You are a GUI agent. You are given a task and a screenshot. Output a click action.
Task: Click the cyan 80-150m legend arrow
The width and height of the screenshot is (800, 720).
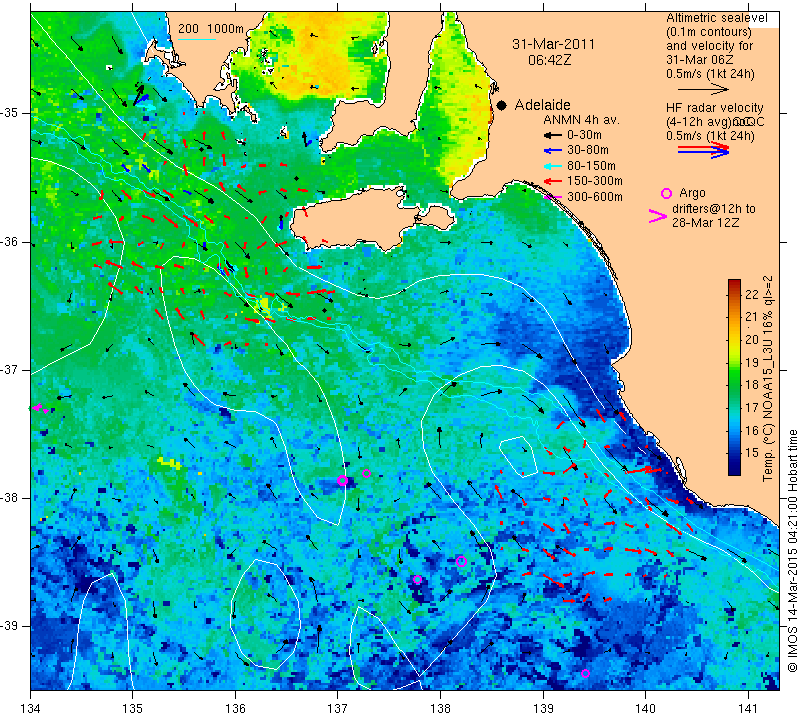click(x=552, y=166)
